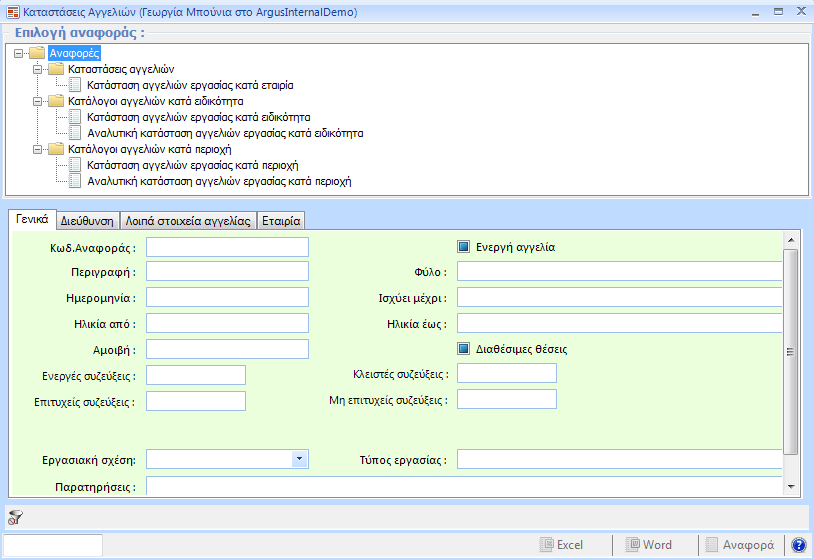Collapse the Κατάλογοι αγγελιών κατά ειδικότητα node
The height and width of the screenshot is (560, 814).
point(37,101)
